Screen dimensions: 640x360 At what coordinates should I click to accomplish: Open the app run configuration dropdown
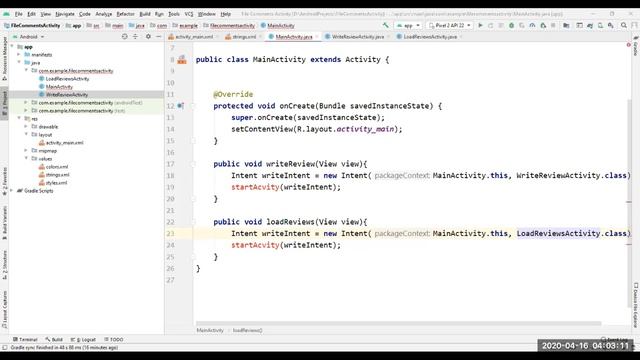[x=408, y=25]
